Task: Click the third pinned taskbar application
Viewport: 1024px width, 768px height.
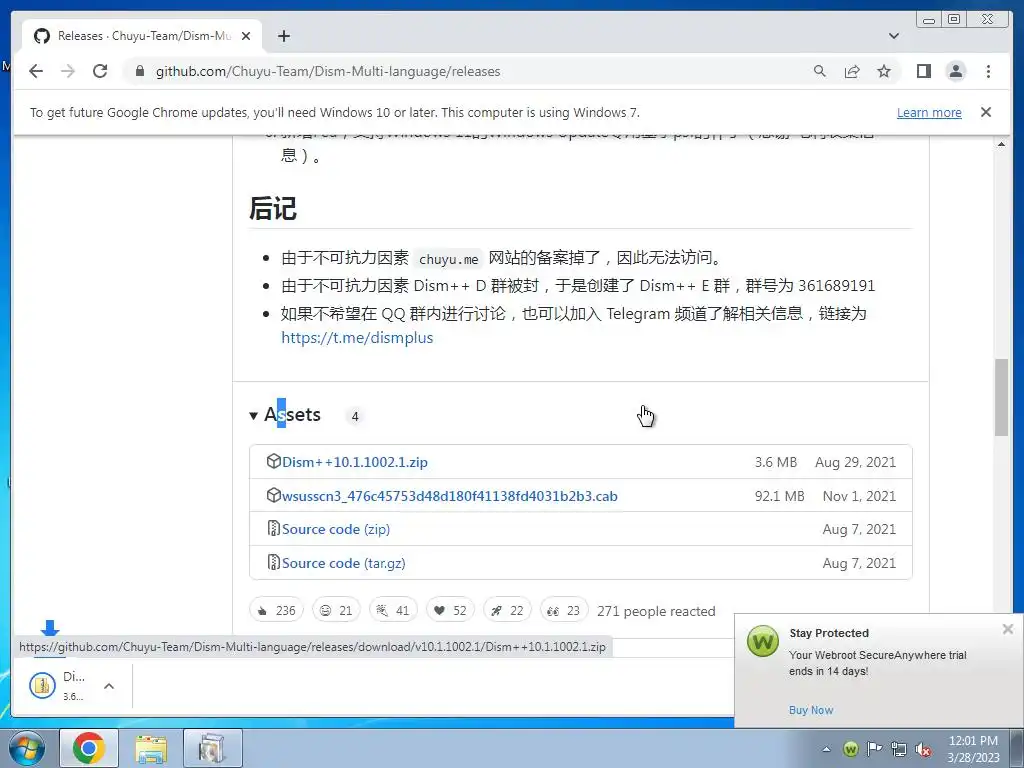Action: point(213,748)
